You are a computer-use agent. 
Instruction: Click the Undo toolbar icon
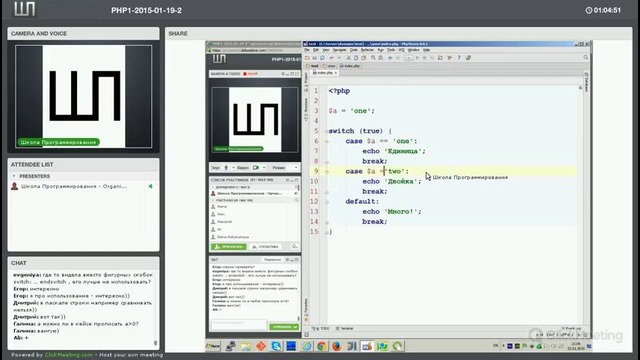(332, 58)
